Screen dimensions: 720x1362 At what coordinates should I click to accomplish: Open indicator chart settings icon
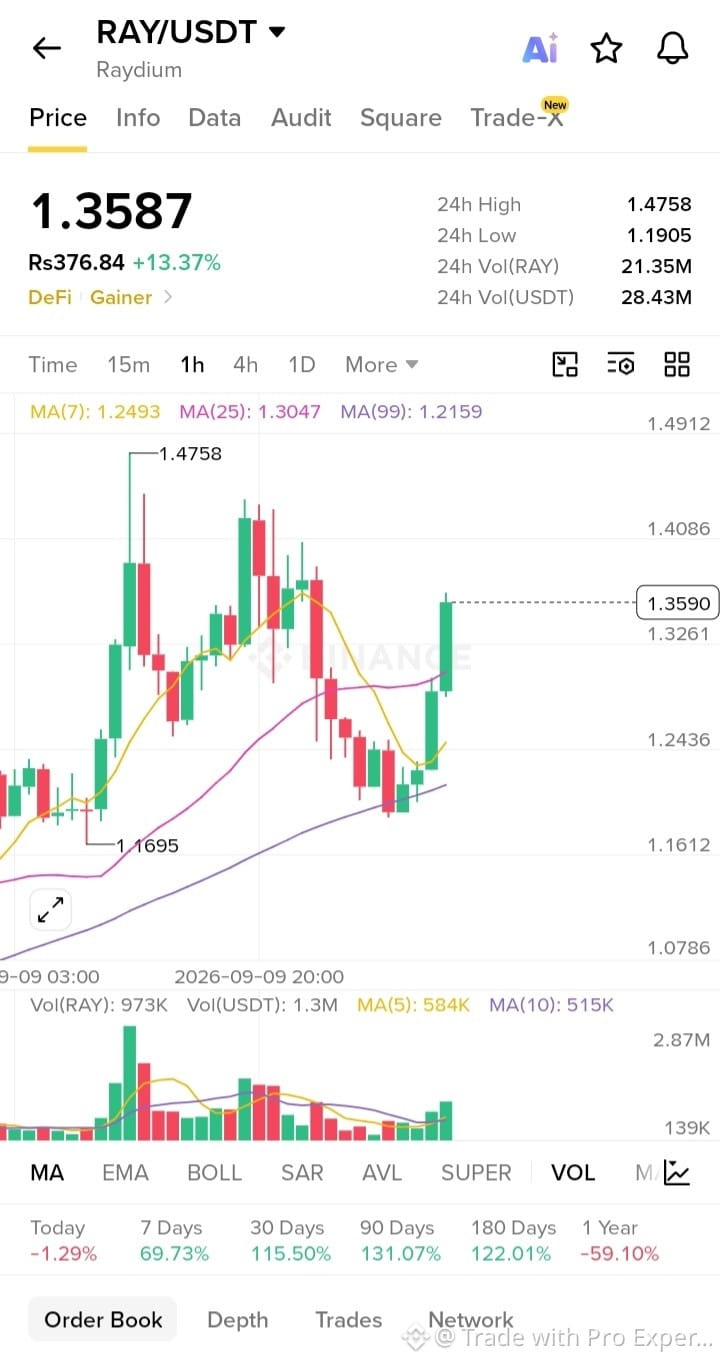coord(677,1172)
